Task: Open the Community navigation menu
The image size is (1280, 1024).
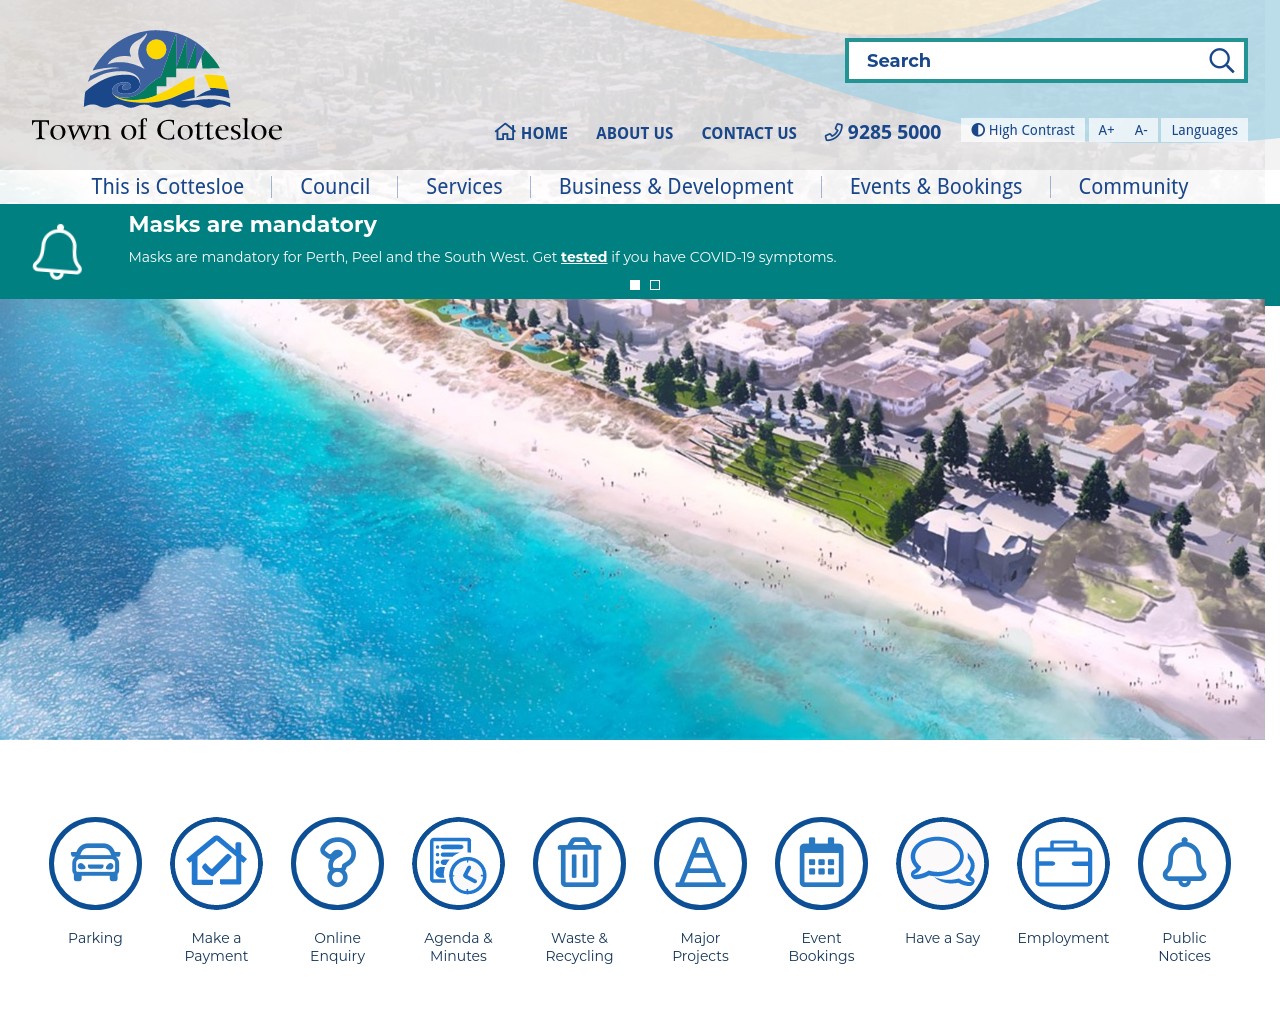Action: (1133, 186)
